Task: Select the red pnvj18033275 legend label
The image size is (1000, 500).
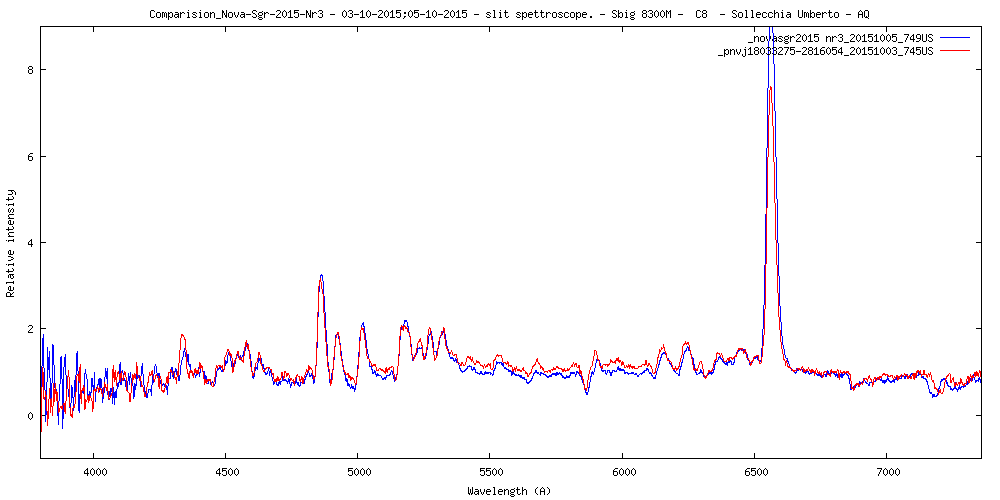Action: (x=825, y=51)
